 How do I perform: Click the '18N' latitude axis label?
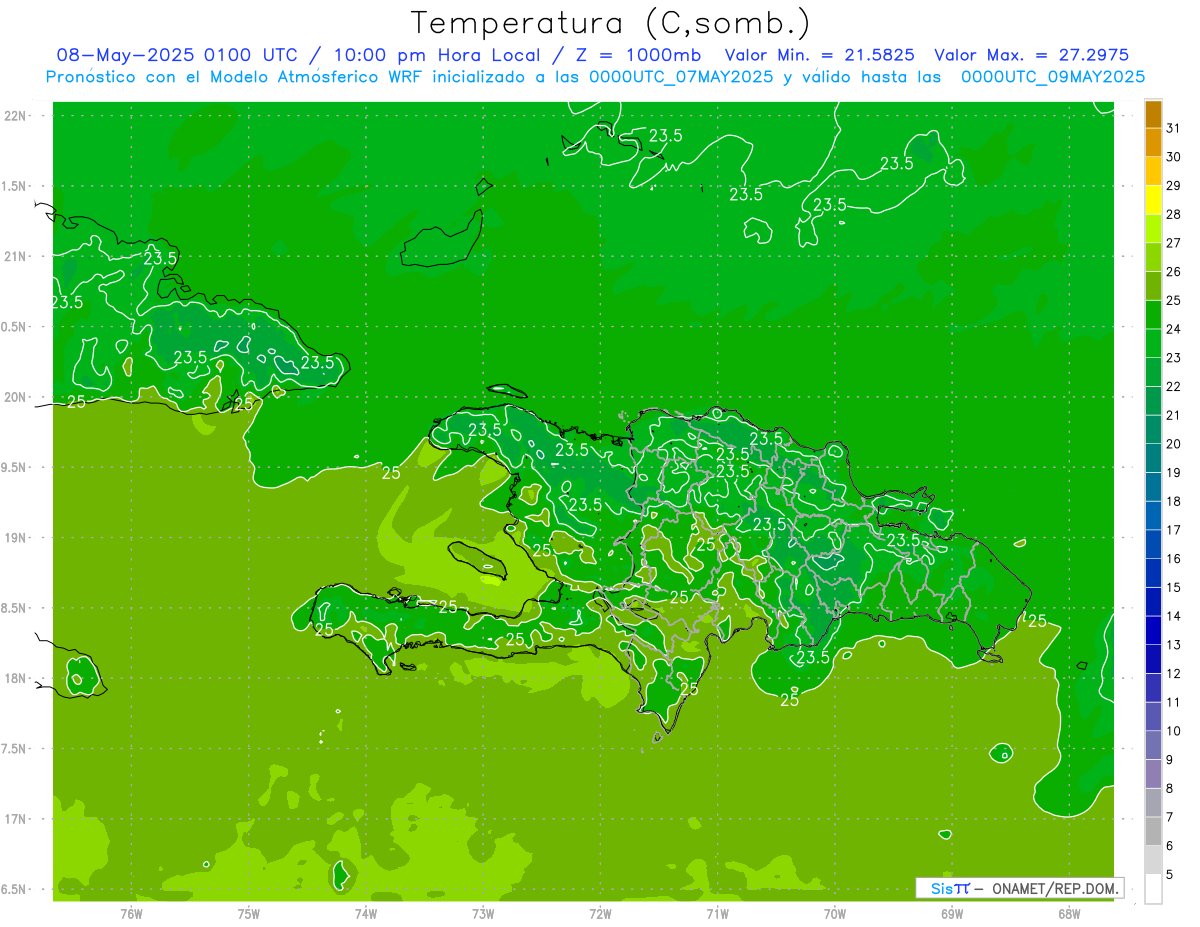[15, 678]
